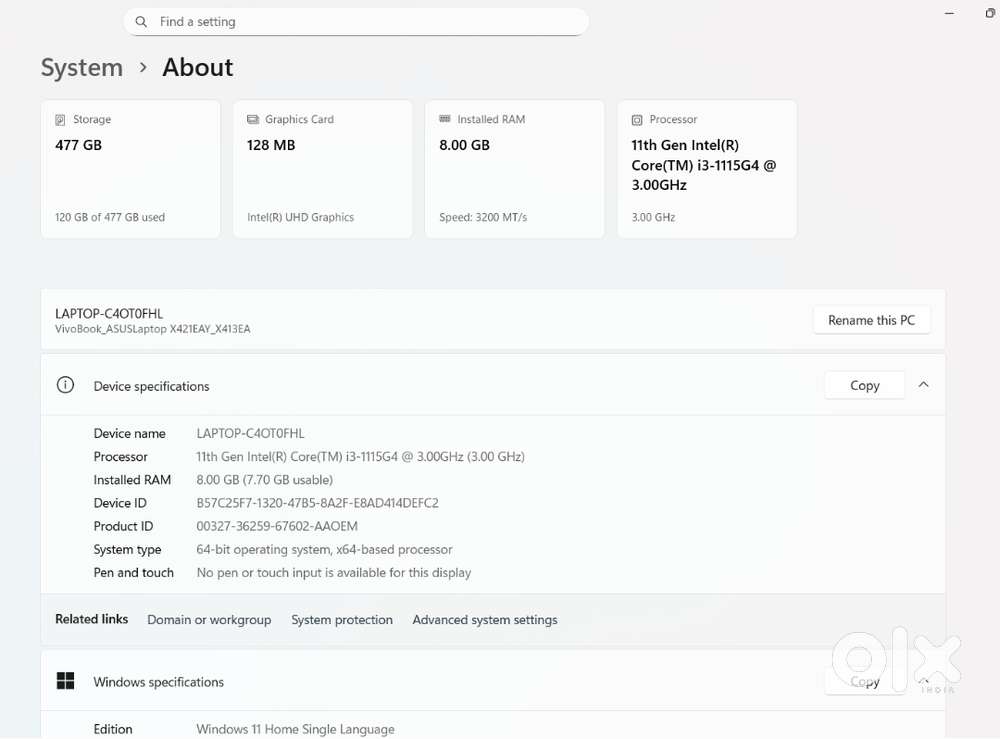1000x739 pixels.
Task: Select the About breadcrumb item
Action: click(x=197, y=68)
